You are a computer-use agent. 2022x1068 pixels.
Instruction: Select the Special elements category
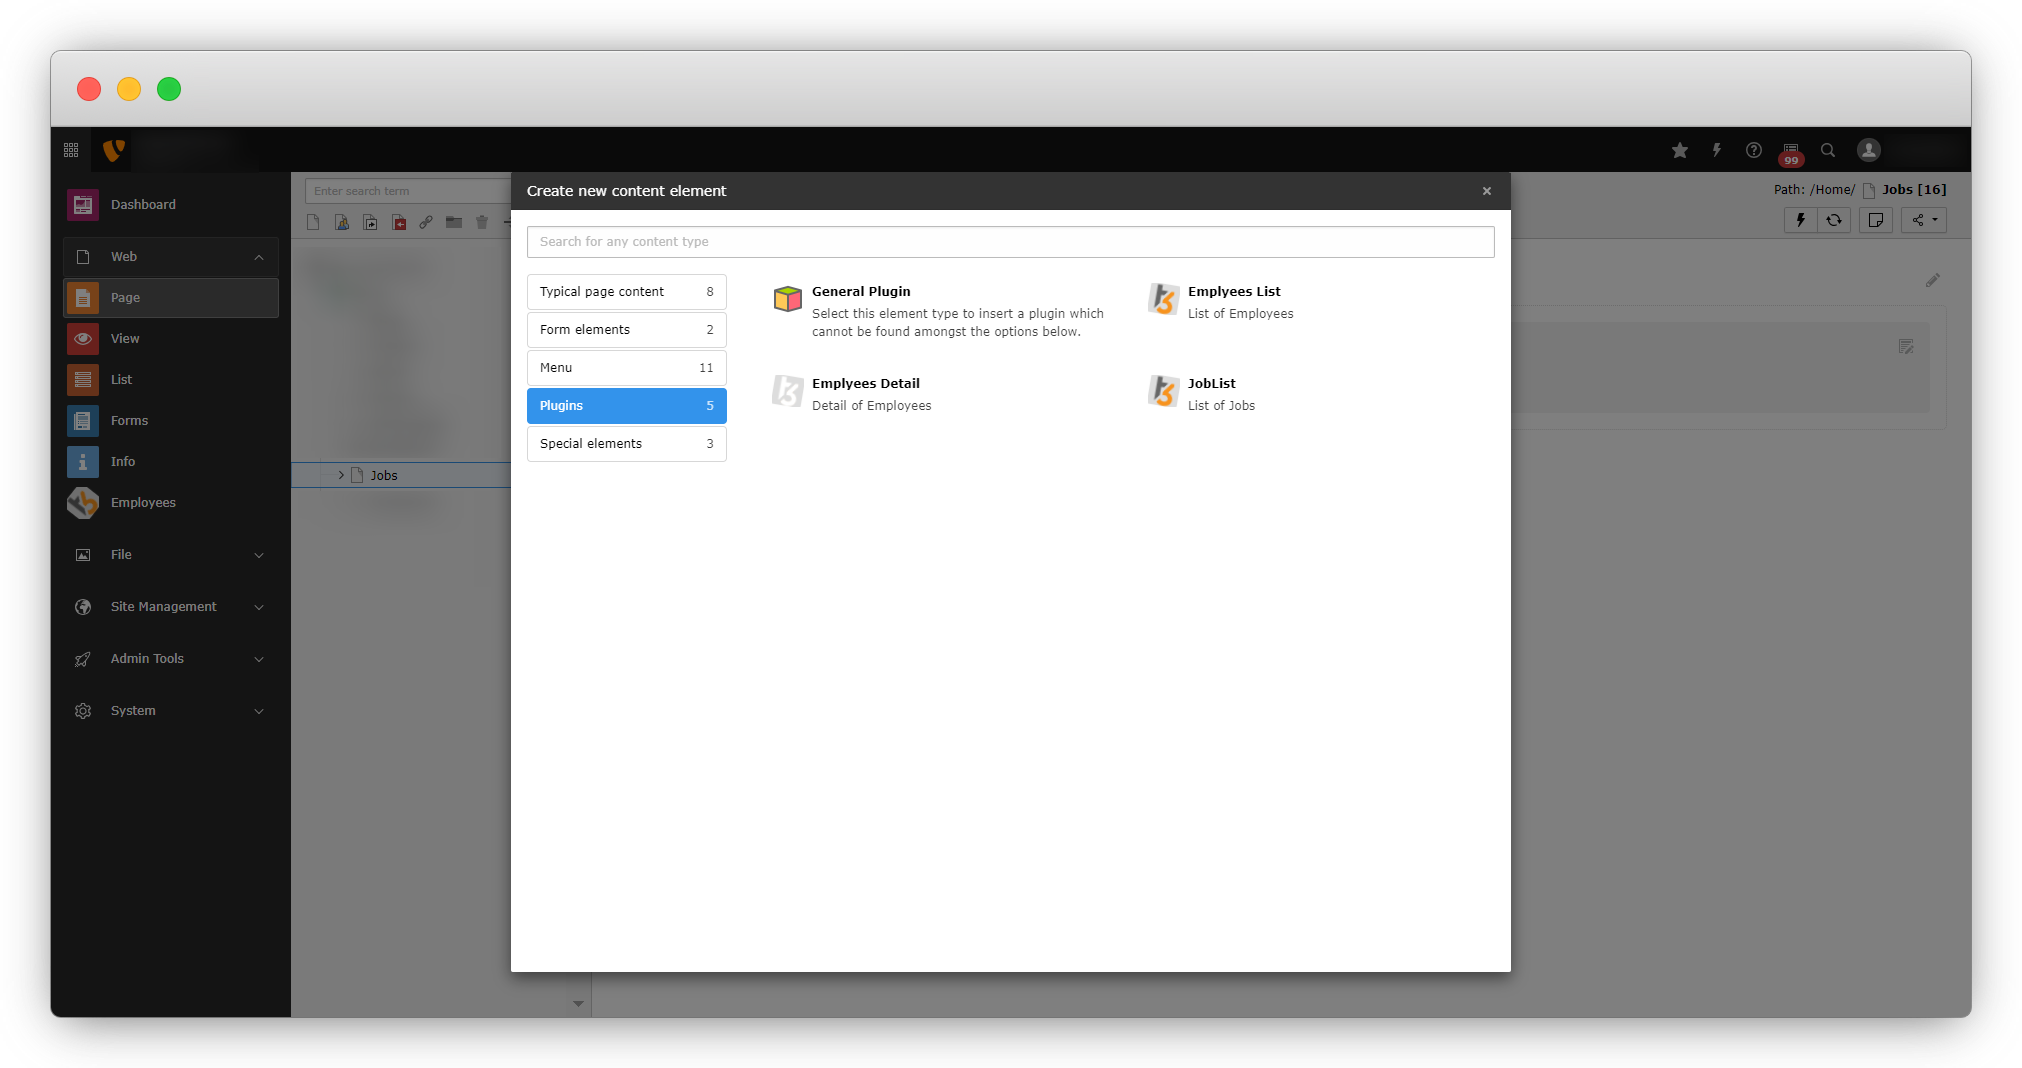point(626,444)
